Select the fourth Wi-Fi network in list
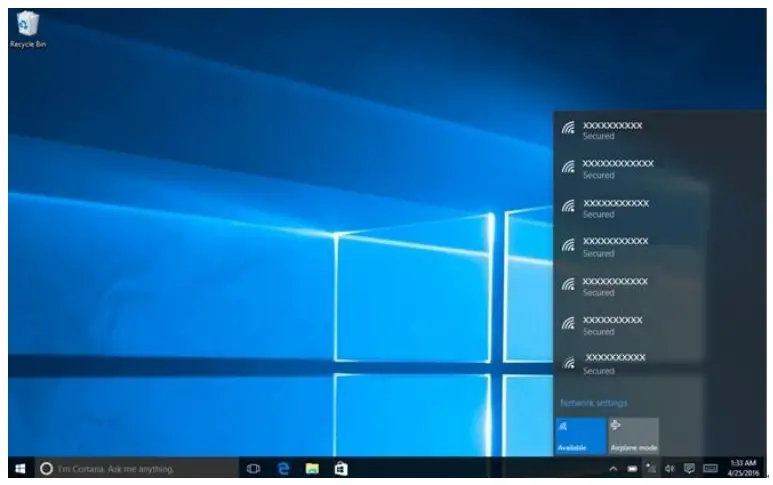Screen dimensions: 773x485 coord(660,246)
